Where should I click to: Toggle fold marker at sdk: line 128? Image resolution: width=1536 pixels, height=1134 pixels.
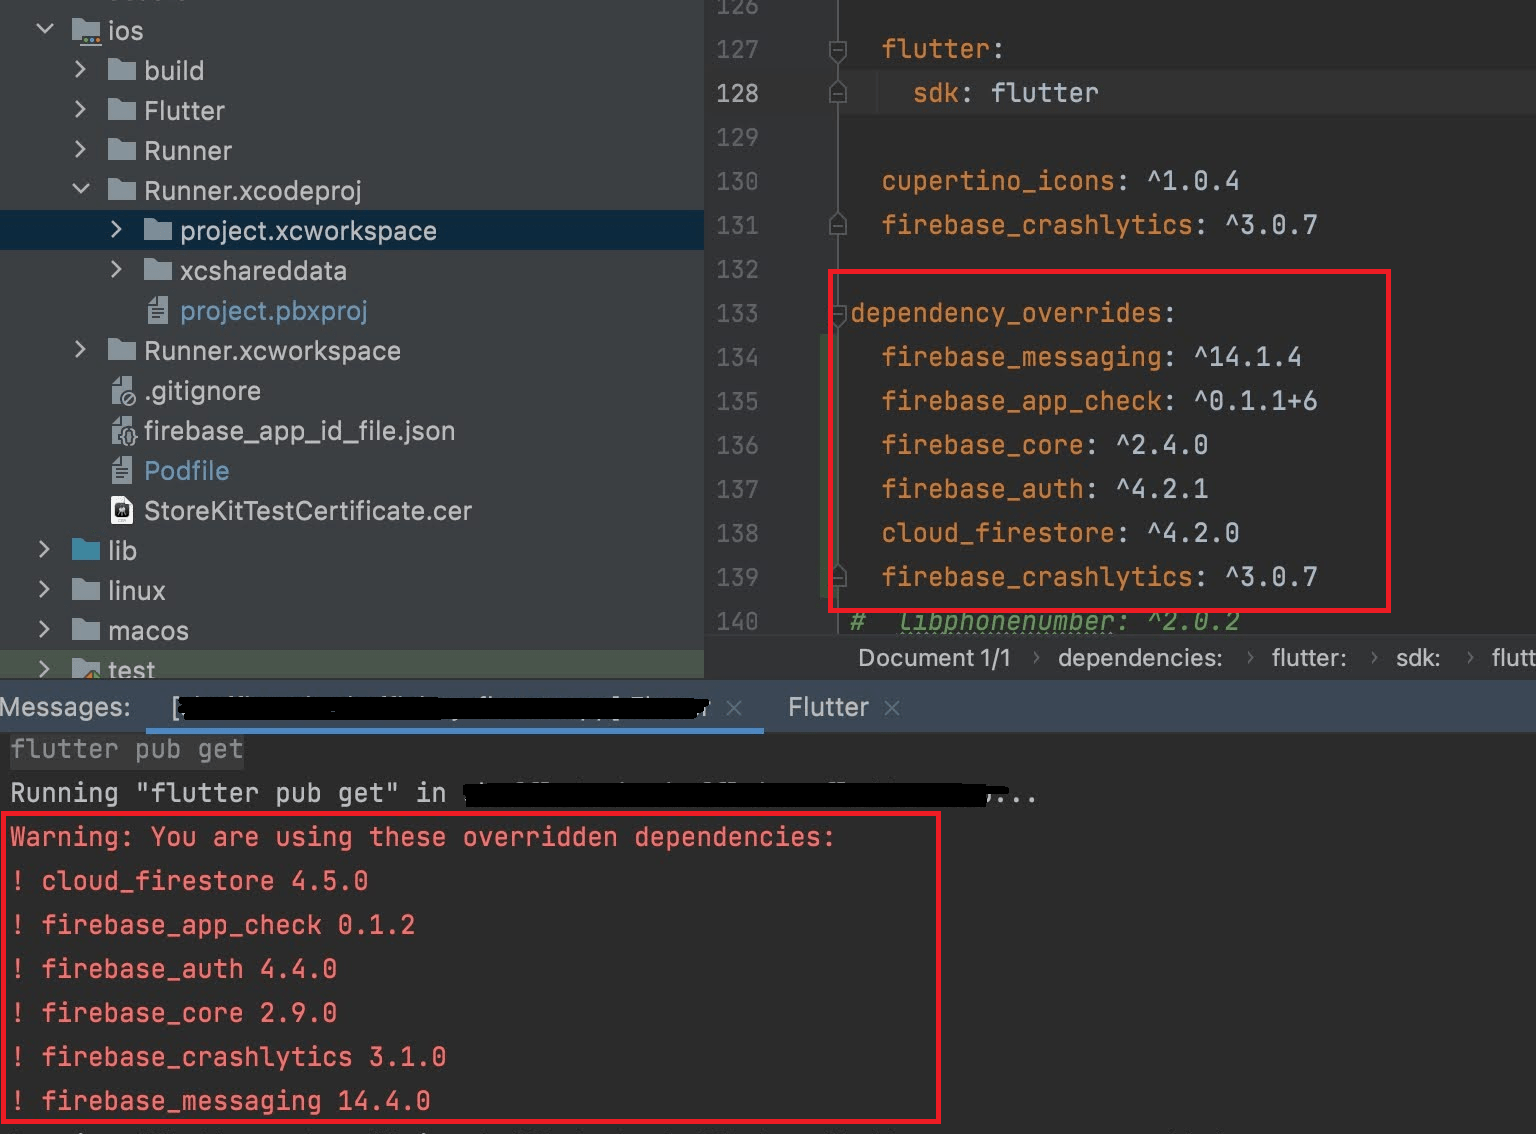click(x=838, y=93)
